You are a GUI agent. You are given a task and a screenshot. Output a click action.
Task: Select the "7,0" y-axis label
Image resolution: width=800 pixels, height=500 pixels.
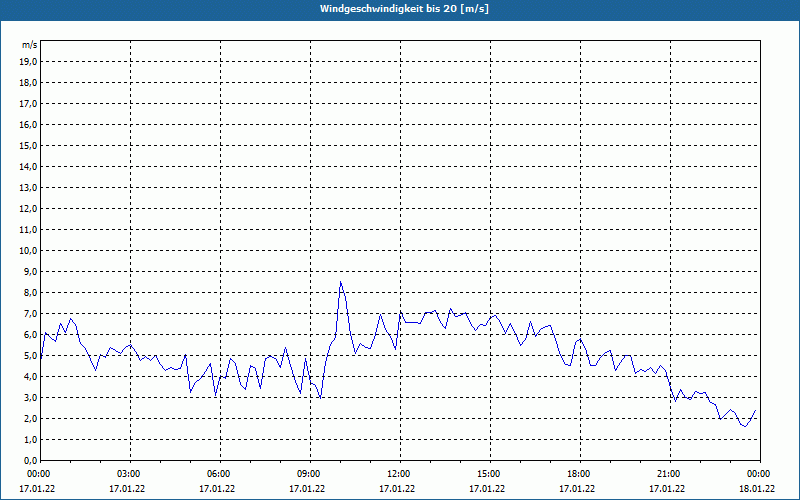pos(30,313)
